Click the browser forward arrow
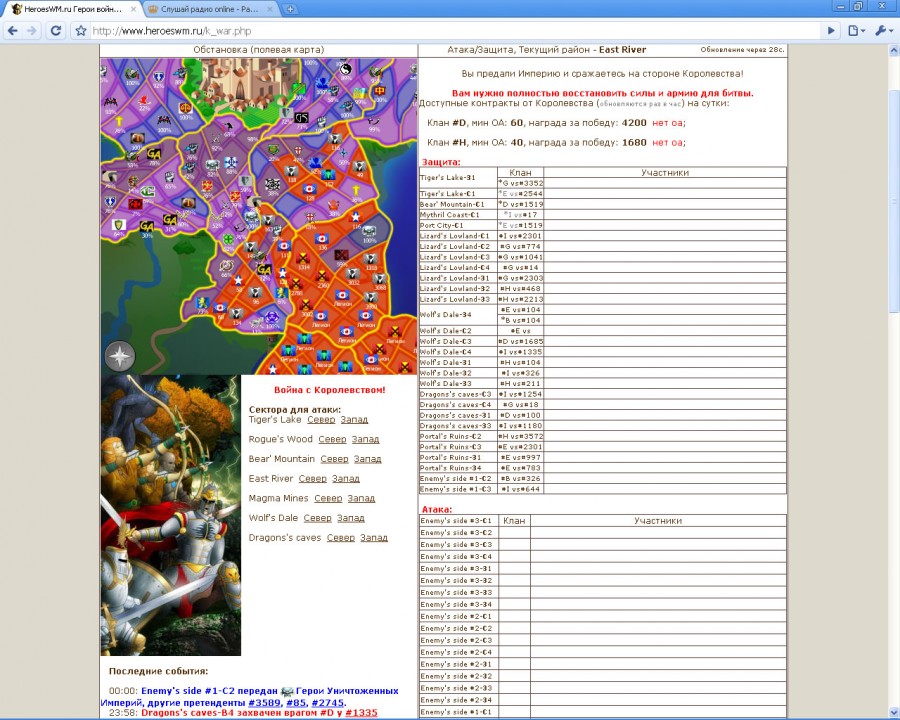Screen dimensions: 900x720 coord(32,31)
